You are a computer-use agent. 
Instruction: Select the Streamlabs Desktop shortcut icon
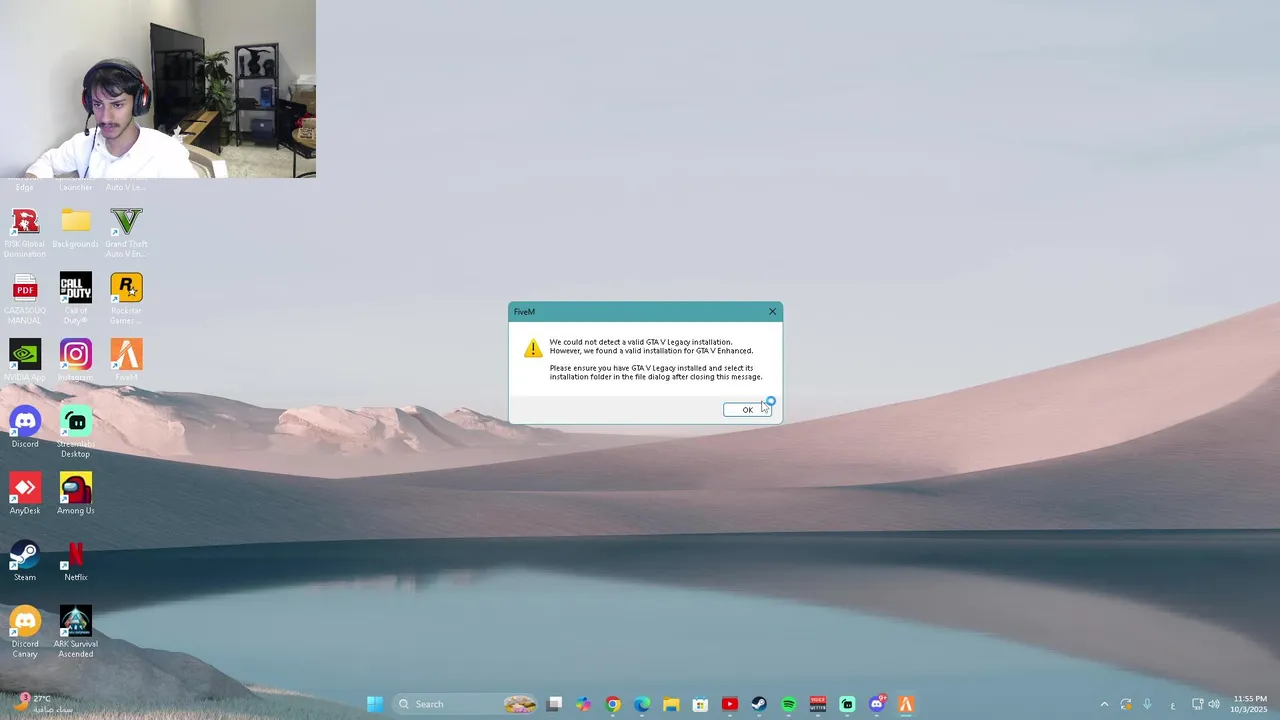click(75, 433)
